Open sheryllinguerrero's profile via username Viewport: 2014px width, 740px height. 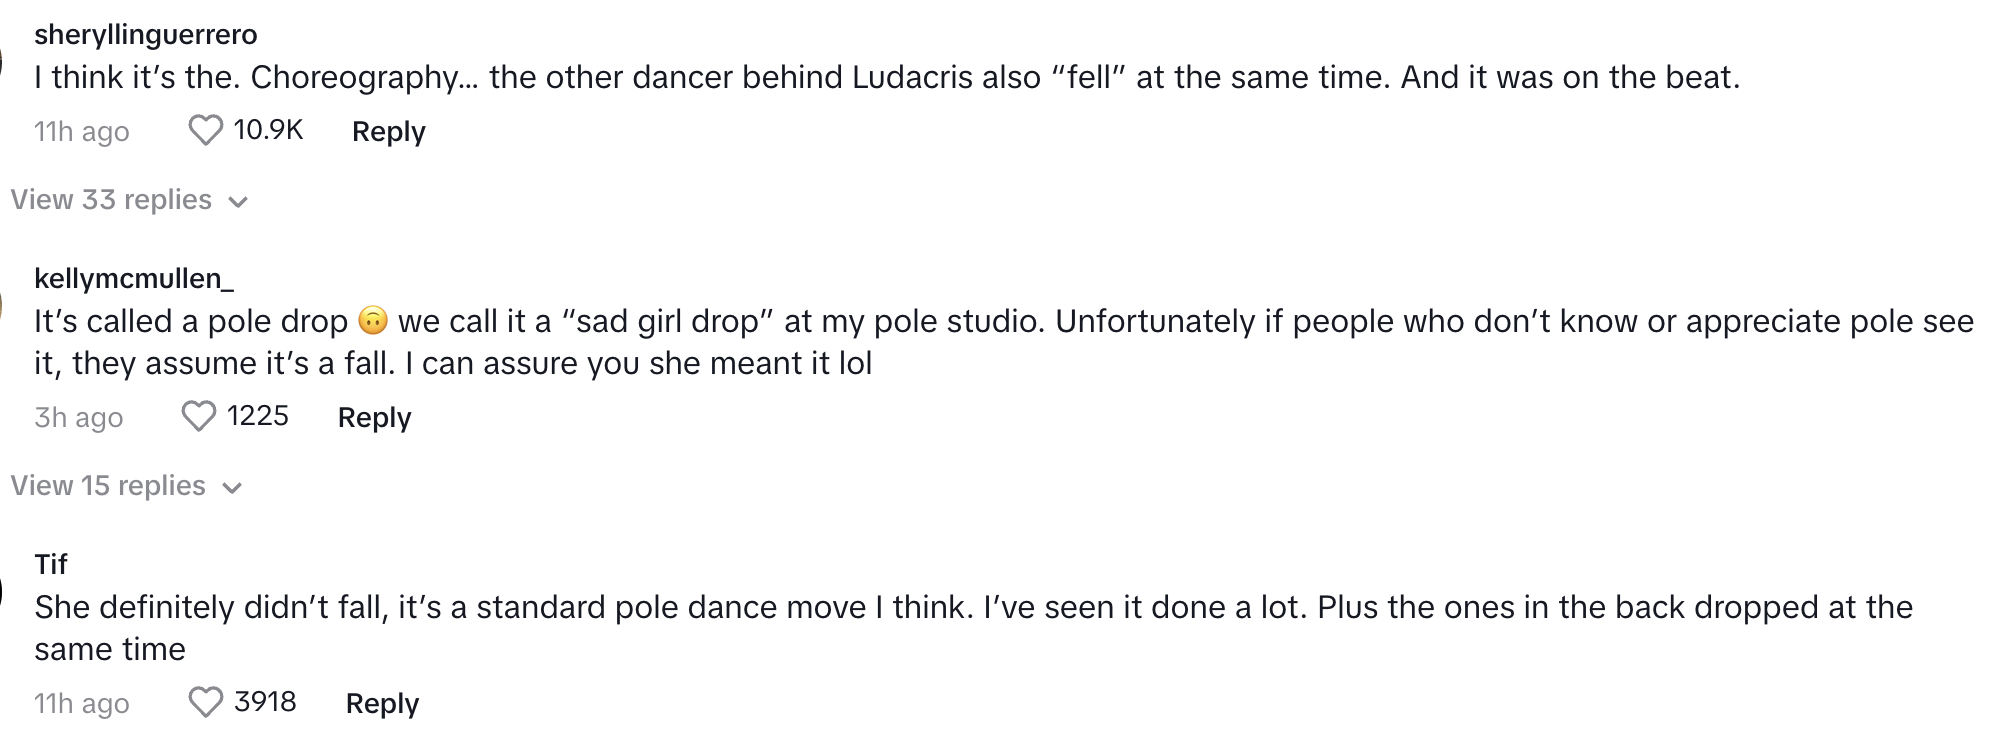[x=145, y=34]
